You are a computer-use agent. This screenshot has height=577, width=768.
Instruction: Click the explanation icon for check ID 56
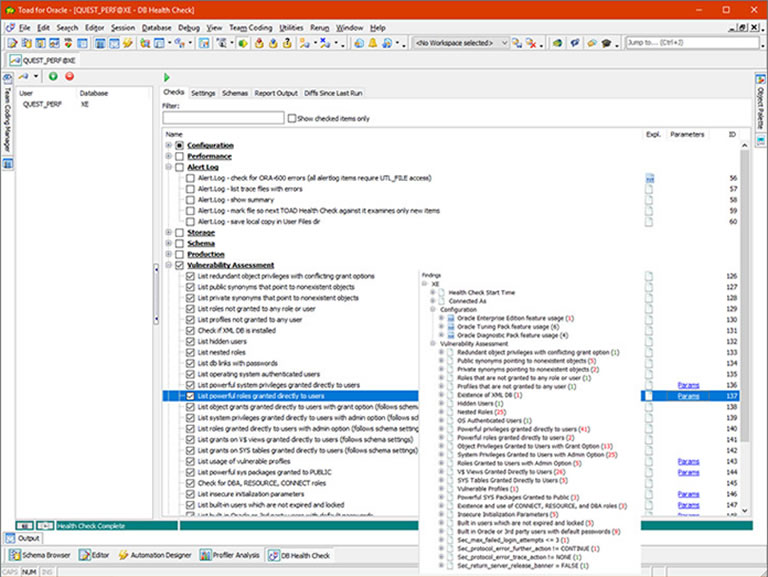[649, 178]
